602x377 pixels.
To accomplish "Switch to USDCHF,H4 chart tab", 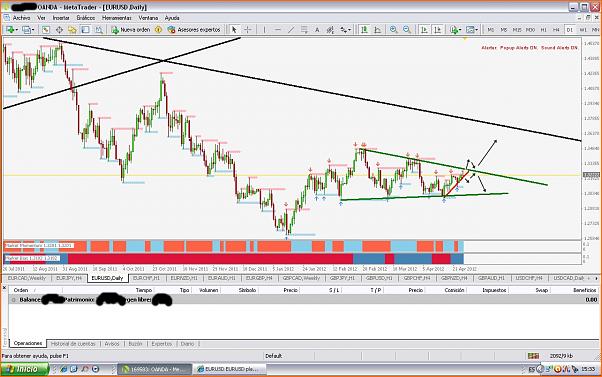I will coord(529,278).
